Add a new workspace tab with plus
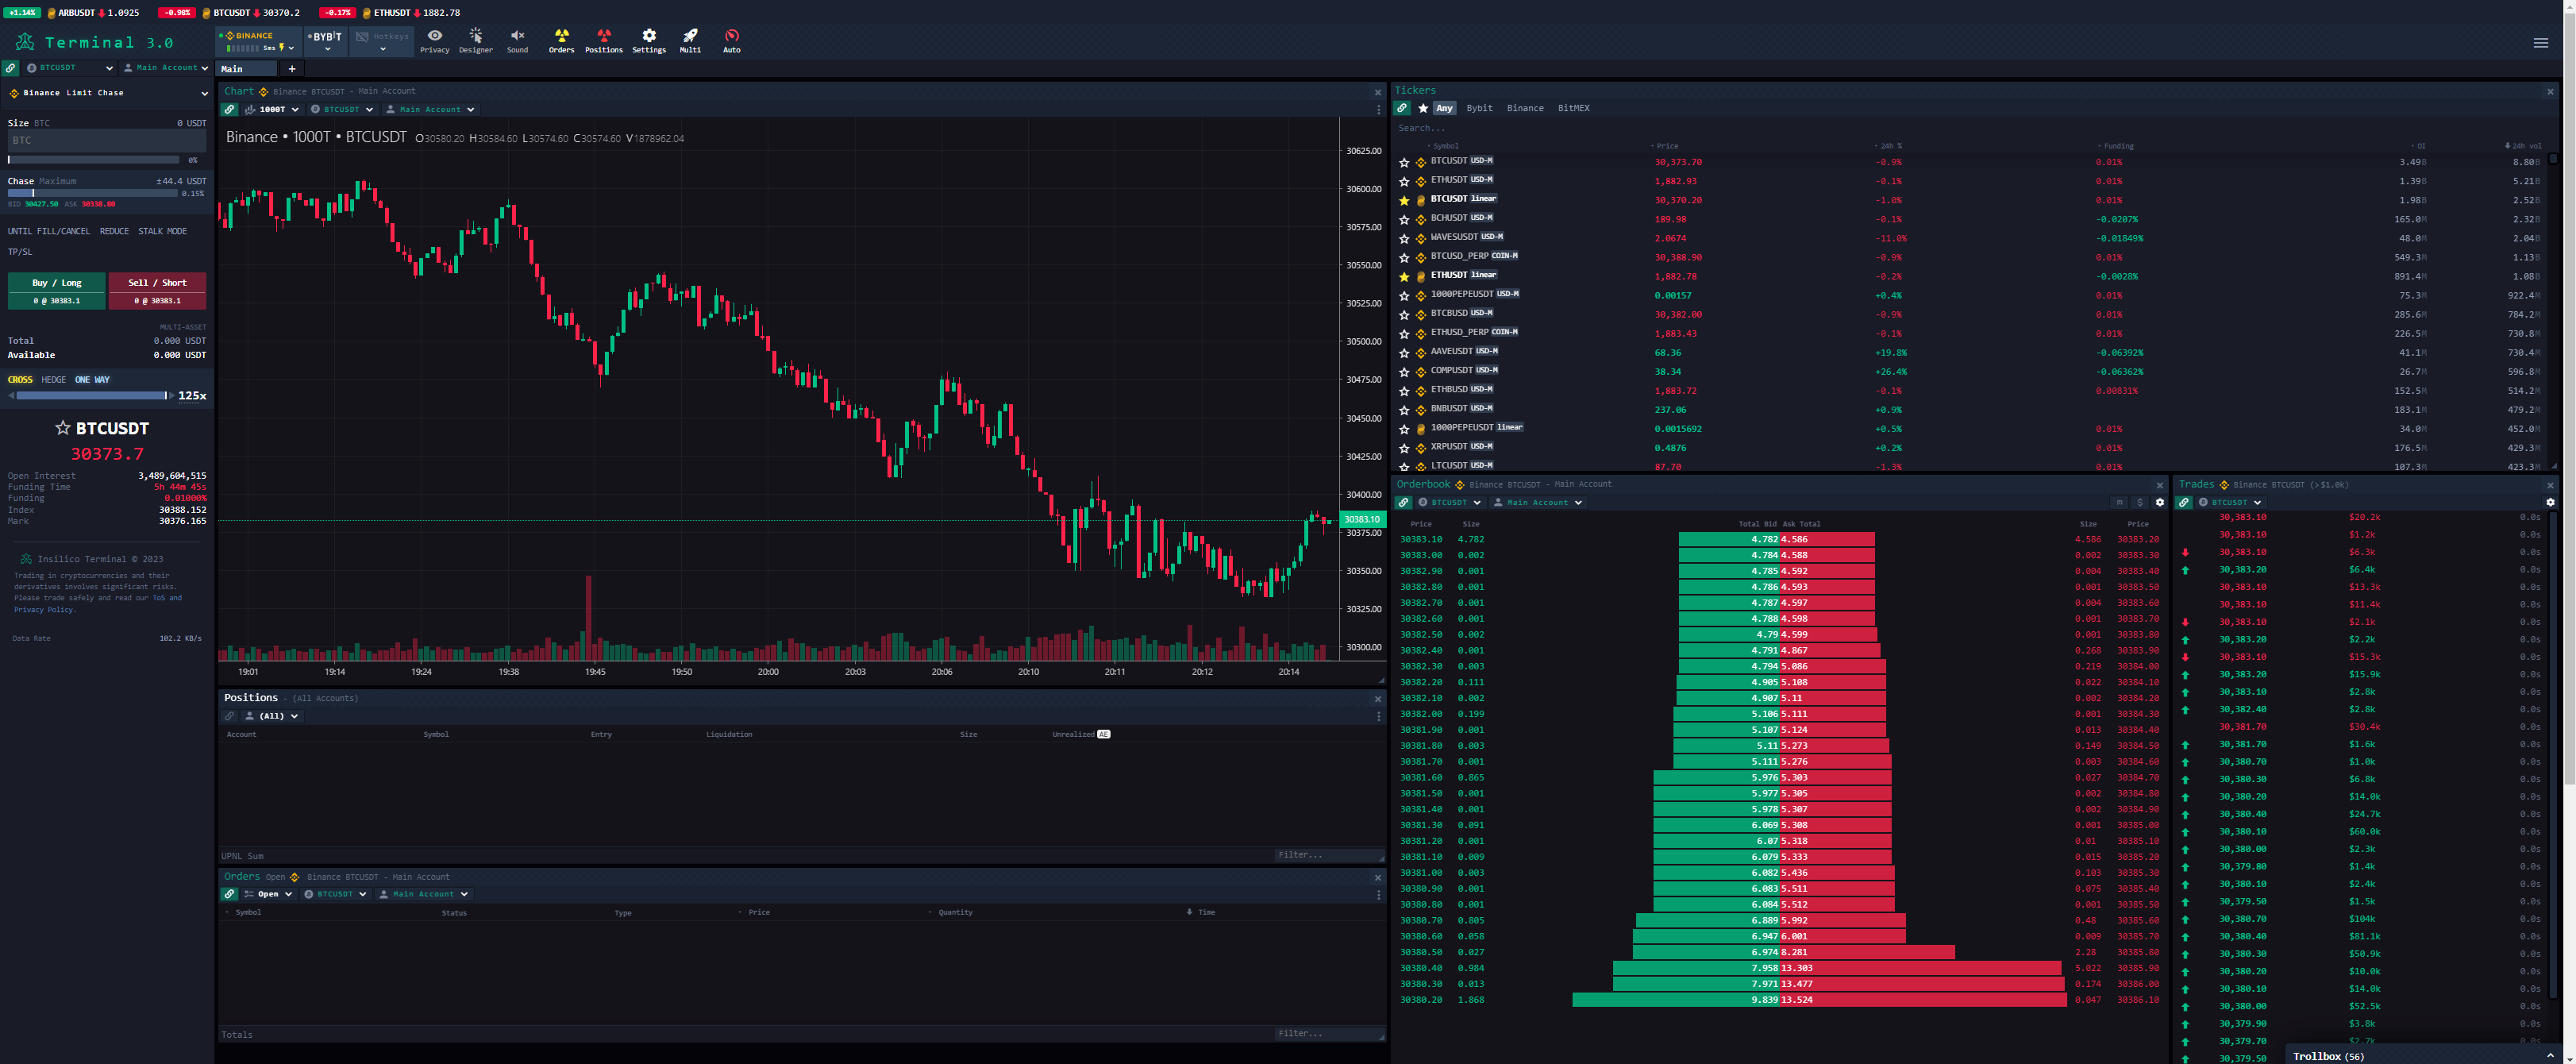 coord(292,69)
